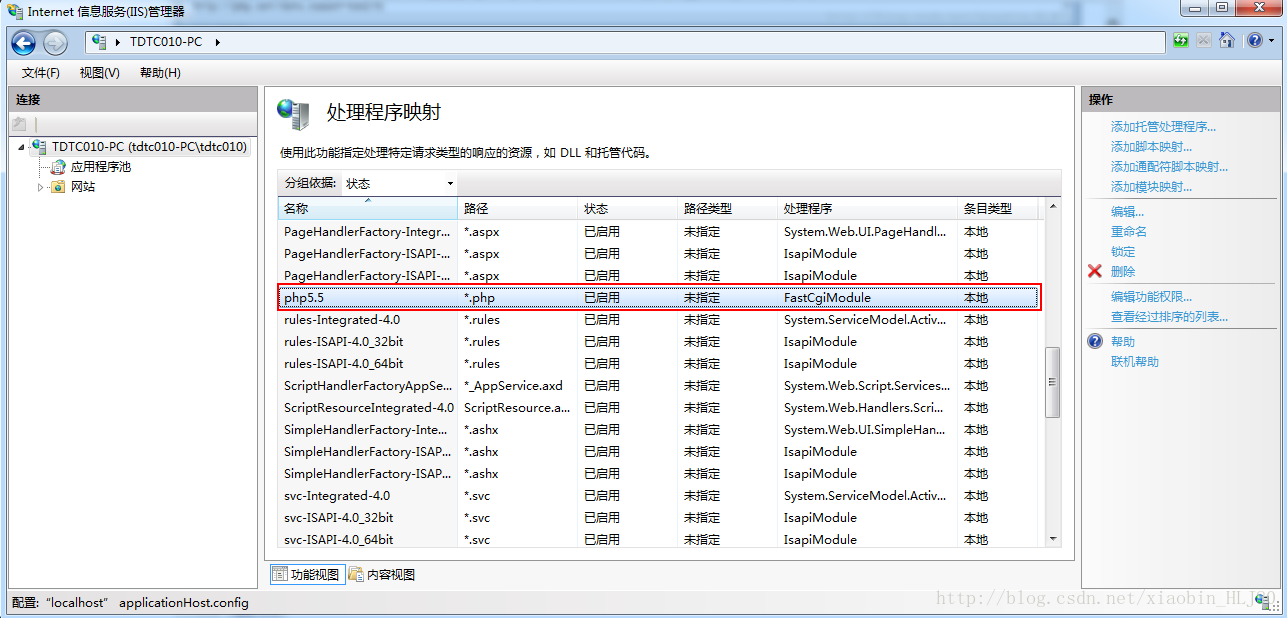Sort by the 条目类型 column header
The image size is (1287, 618).
click(x=997, y=209)
